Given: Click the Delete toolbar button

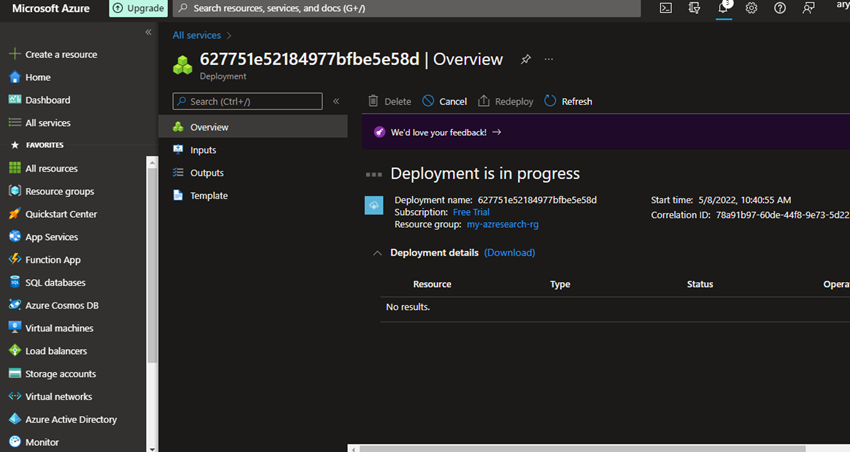Looking at the screenshot, I should click(390, 101).
